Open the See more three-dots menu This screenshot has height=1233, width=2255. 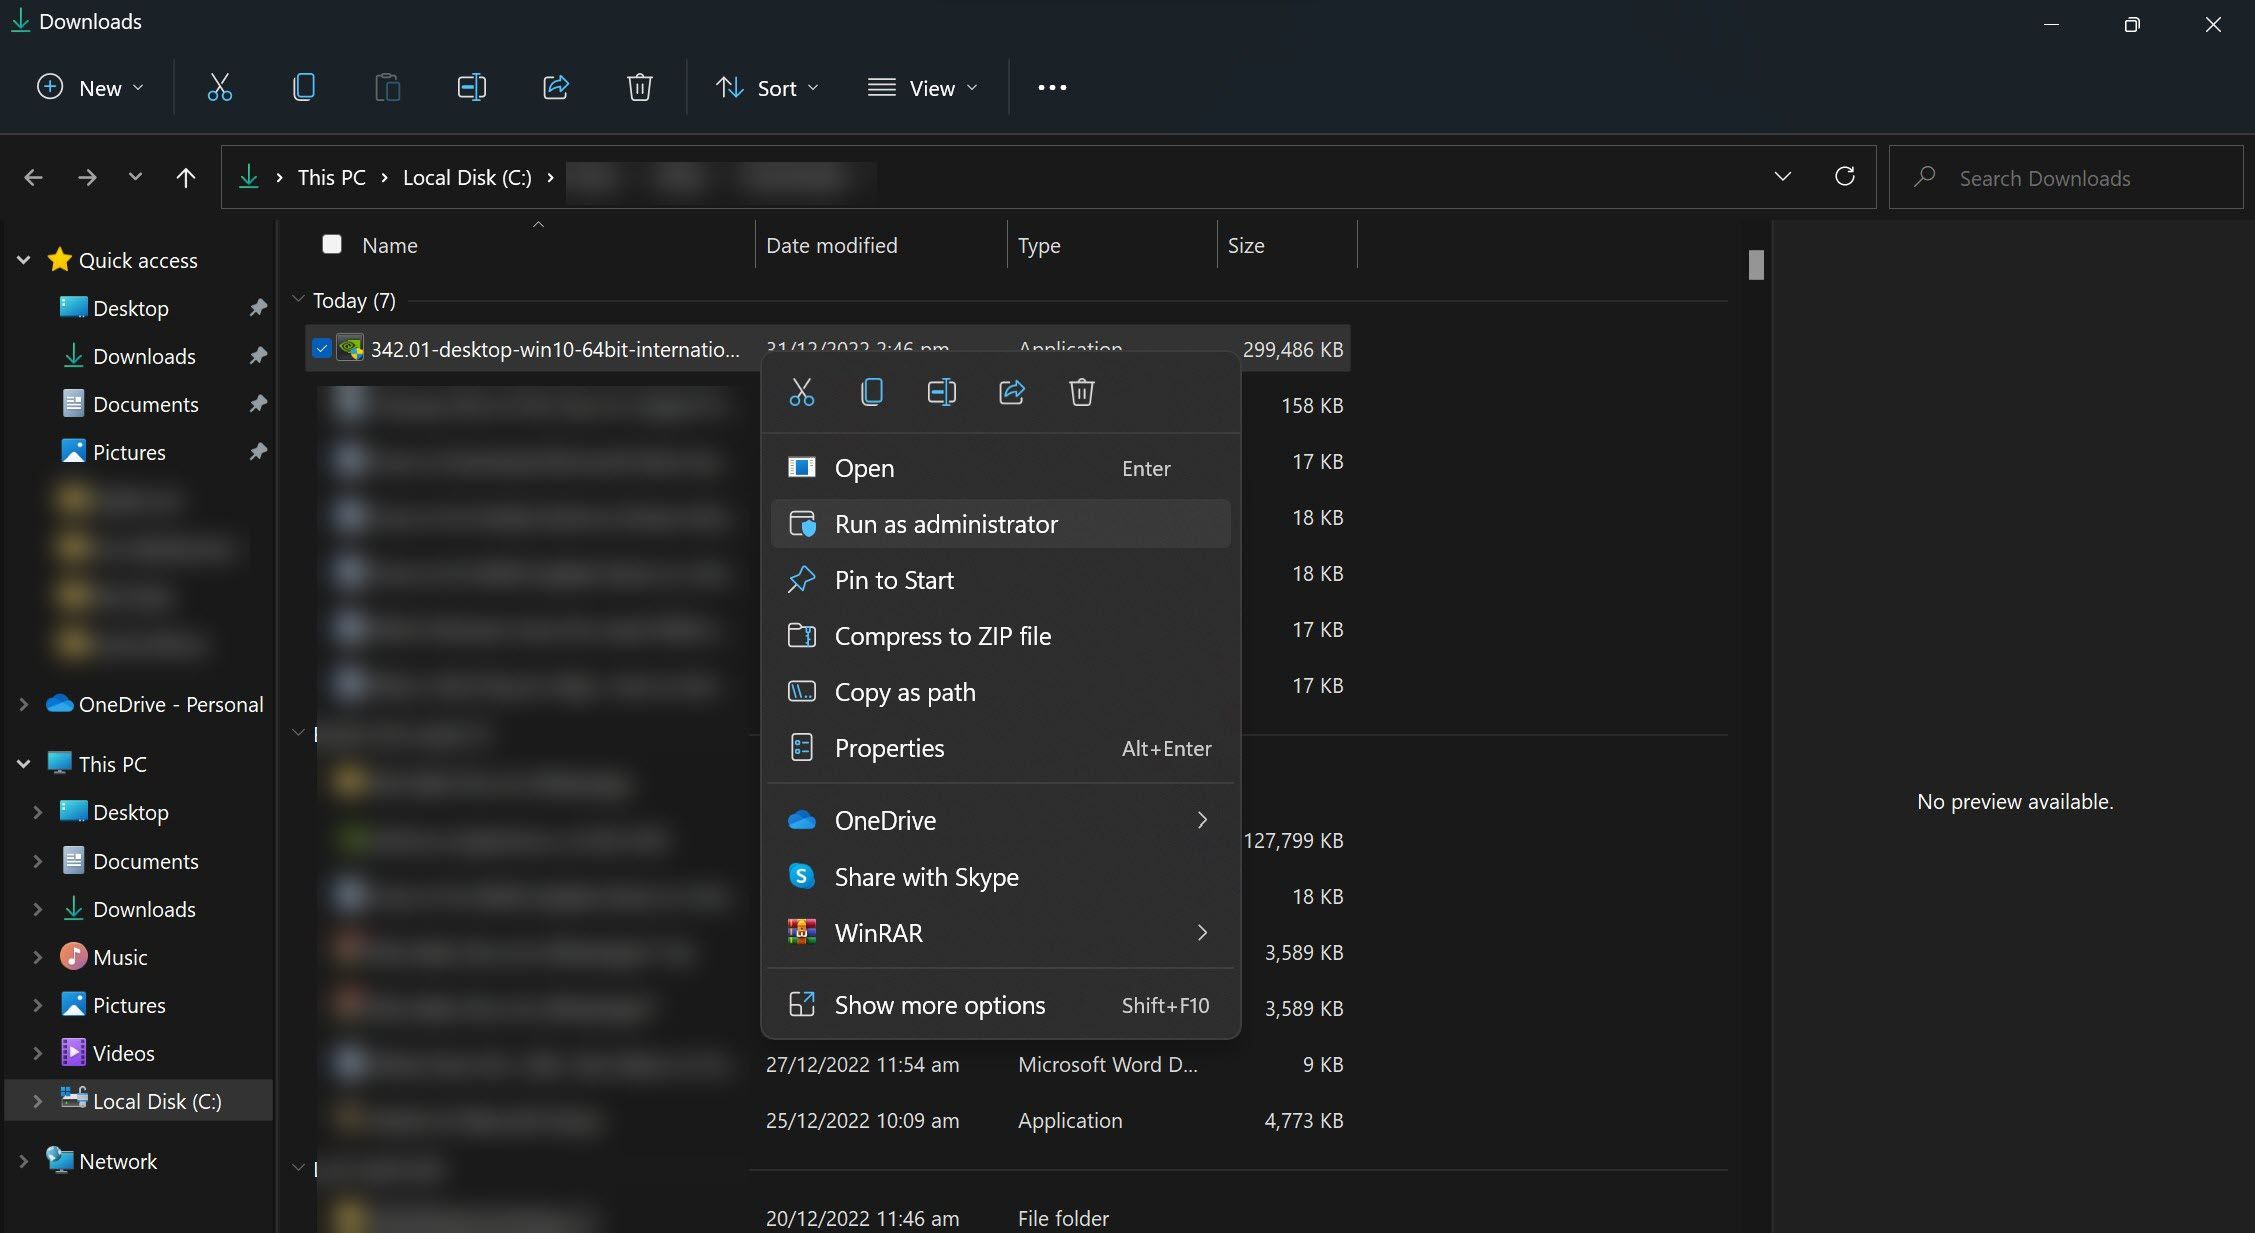point(1052,88)
